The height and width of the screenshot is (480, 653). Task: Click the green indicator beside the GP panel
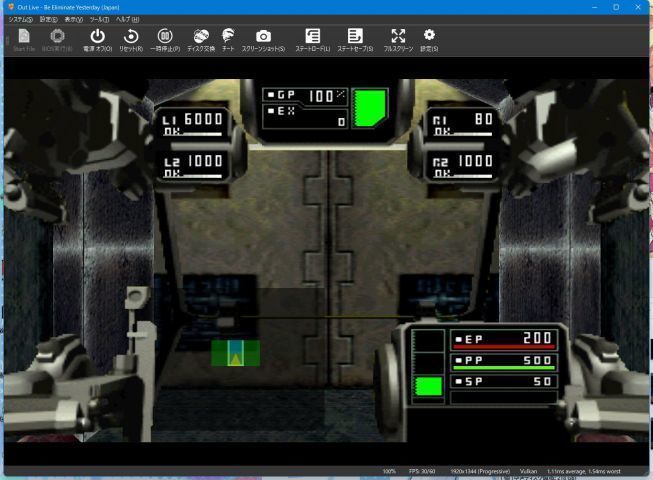[x=370, y=108]
